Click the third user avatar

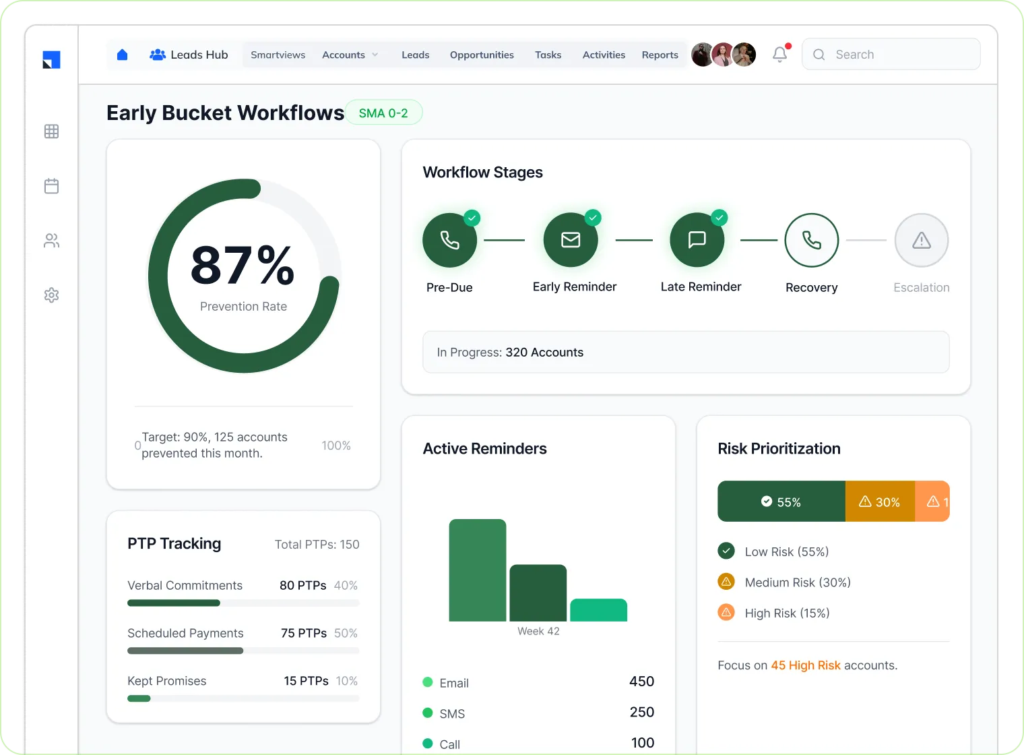pyautogui.click(x=744, y=55)
